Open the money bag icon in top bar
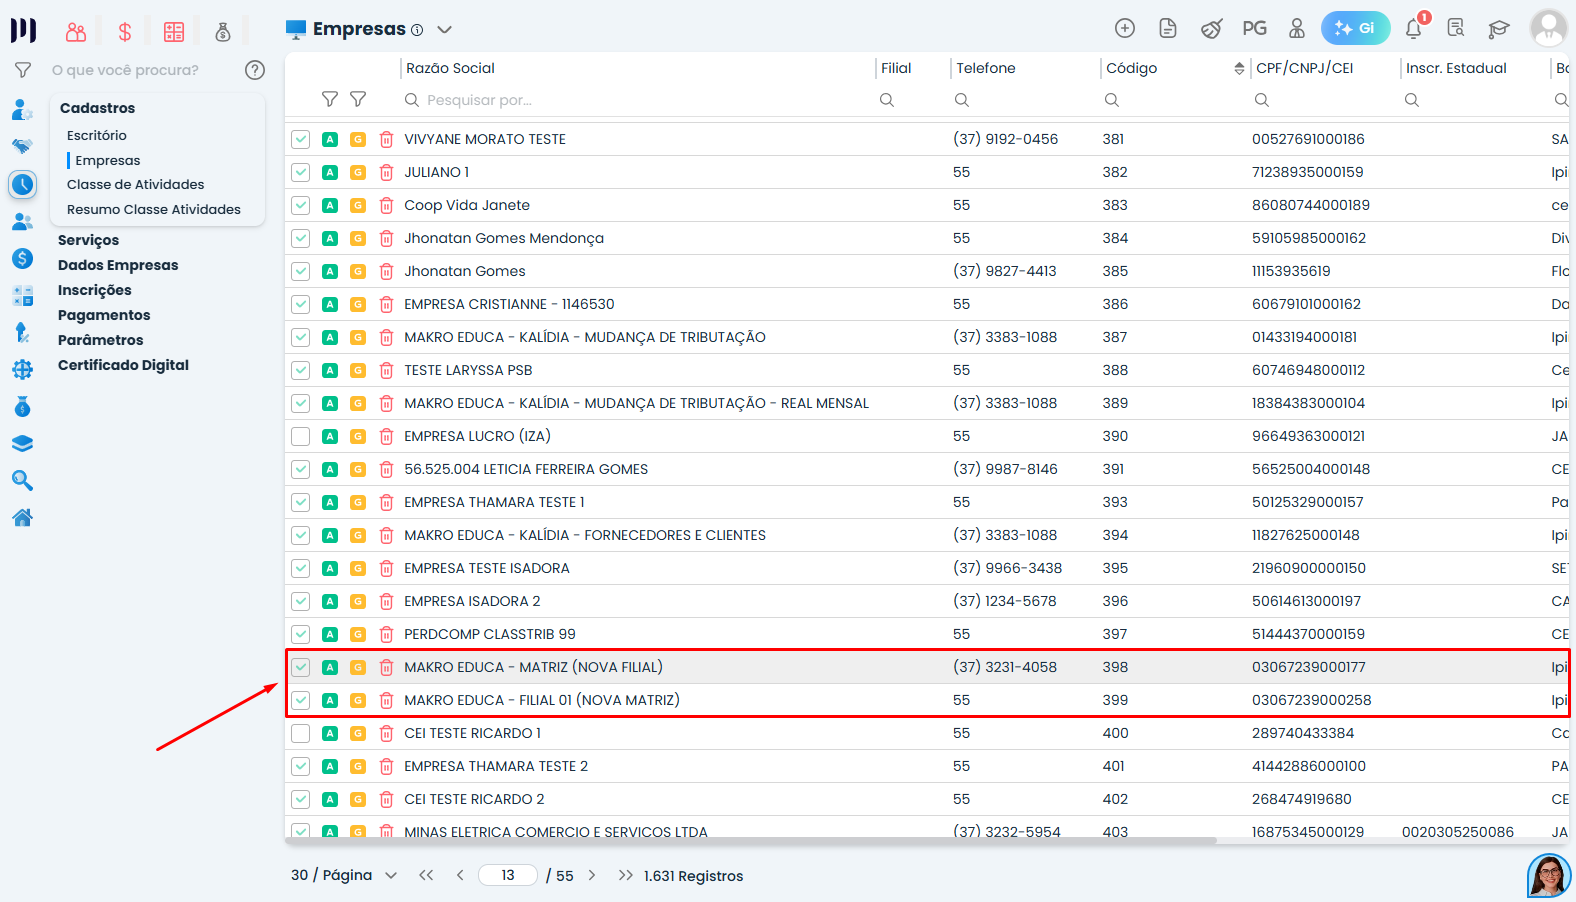The image size is (1576, 902). pos(223,32)
